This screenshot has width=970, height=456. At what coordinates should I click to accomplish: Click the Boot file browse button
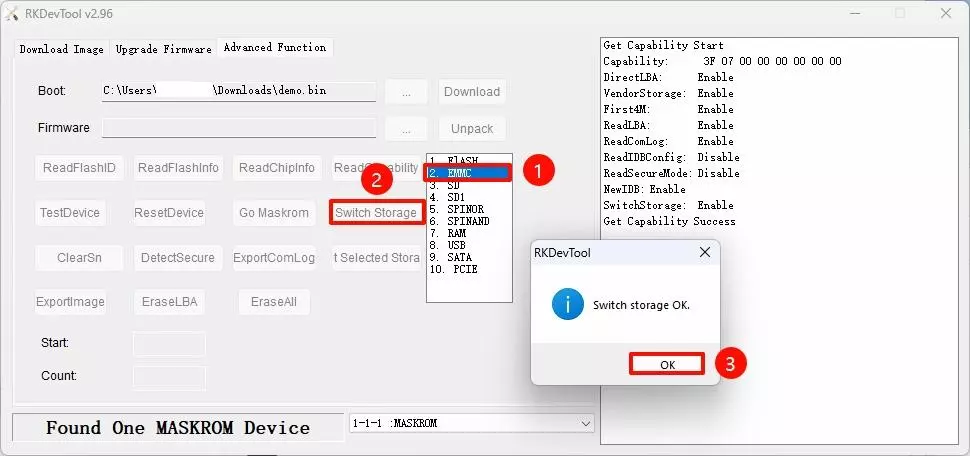click(406, 91)
